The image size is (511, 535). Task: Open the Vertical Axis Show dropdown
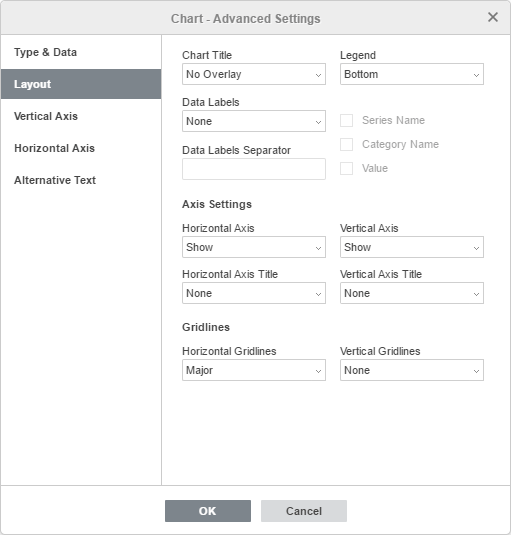[412, 247]
